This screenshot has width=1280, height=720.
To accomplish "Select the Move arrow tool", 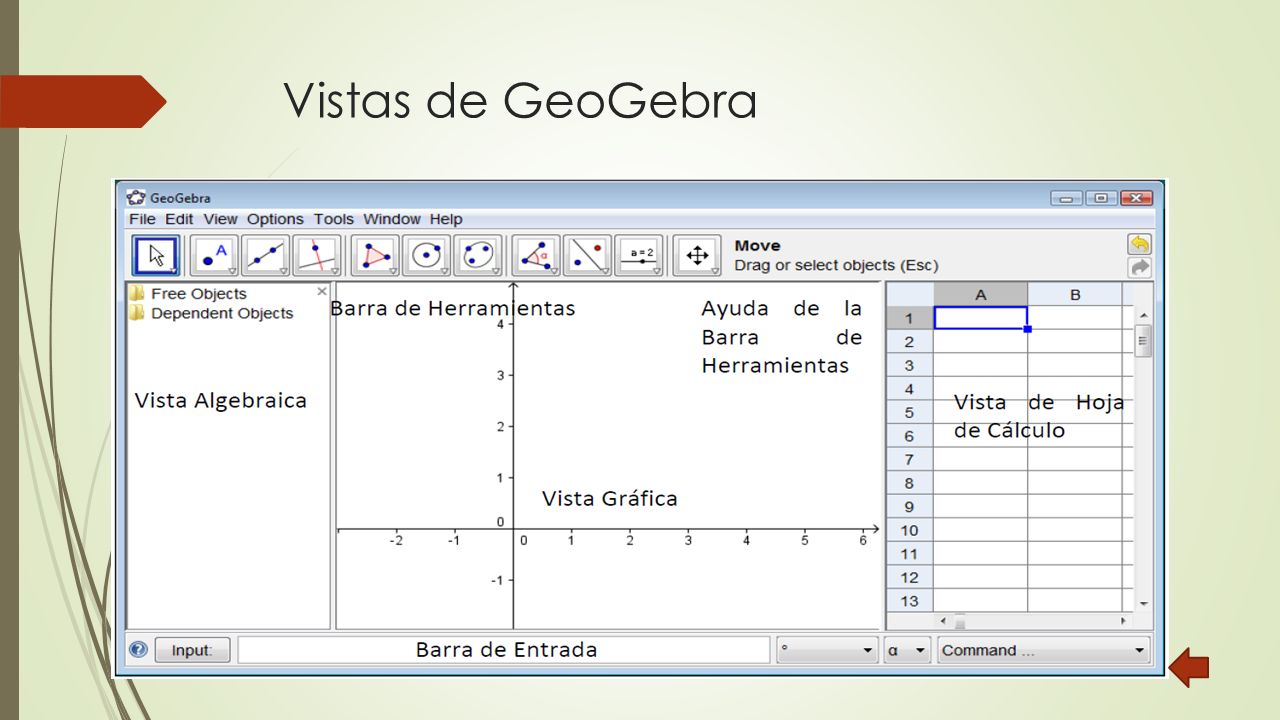I will pos(156,255).
